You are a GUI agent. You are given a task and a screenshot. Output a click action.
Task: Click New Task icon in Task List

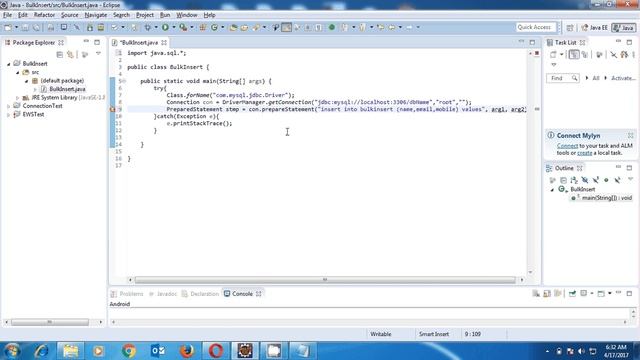click(x=553, y=54)
